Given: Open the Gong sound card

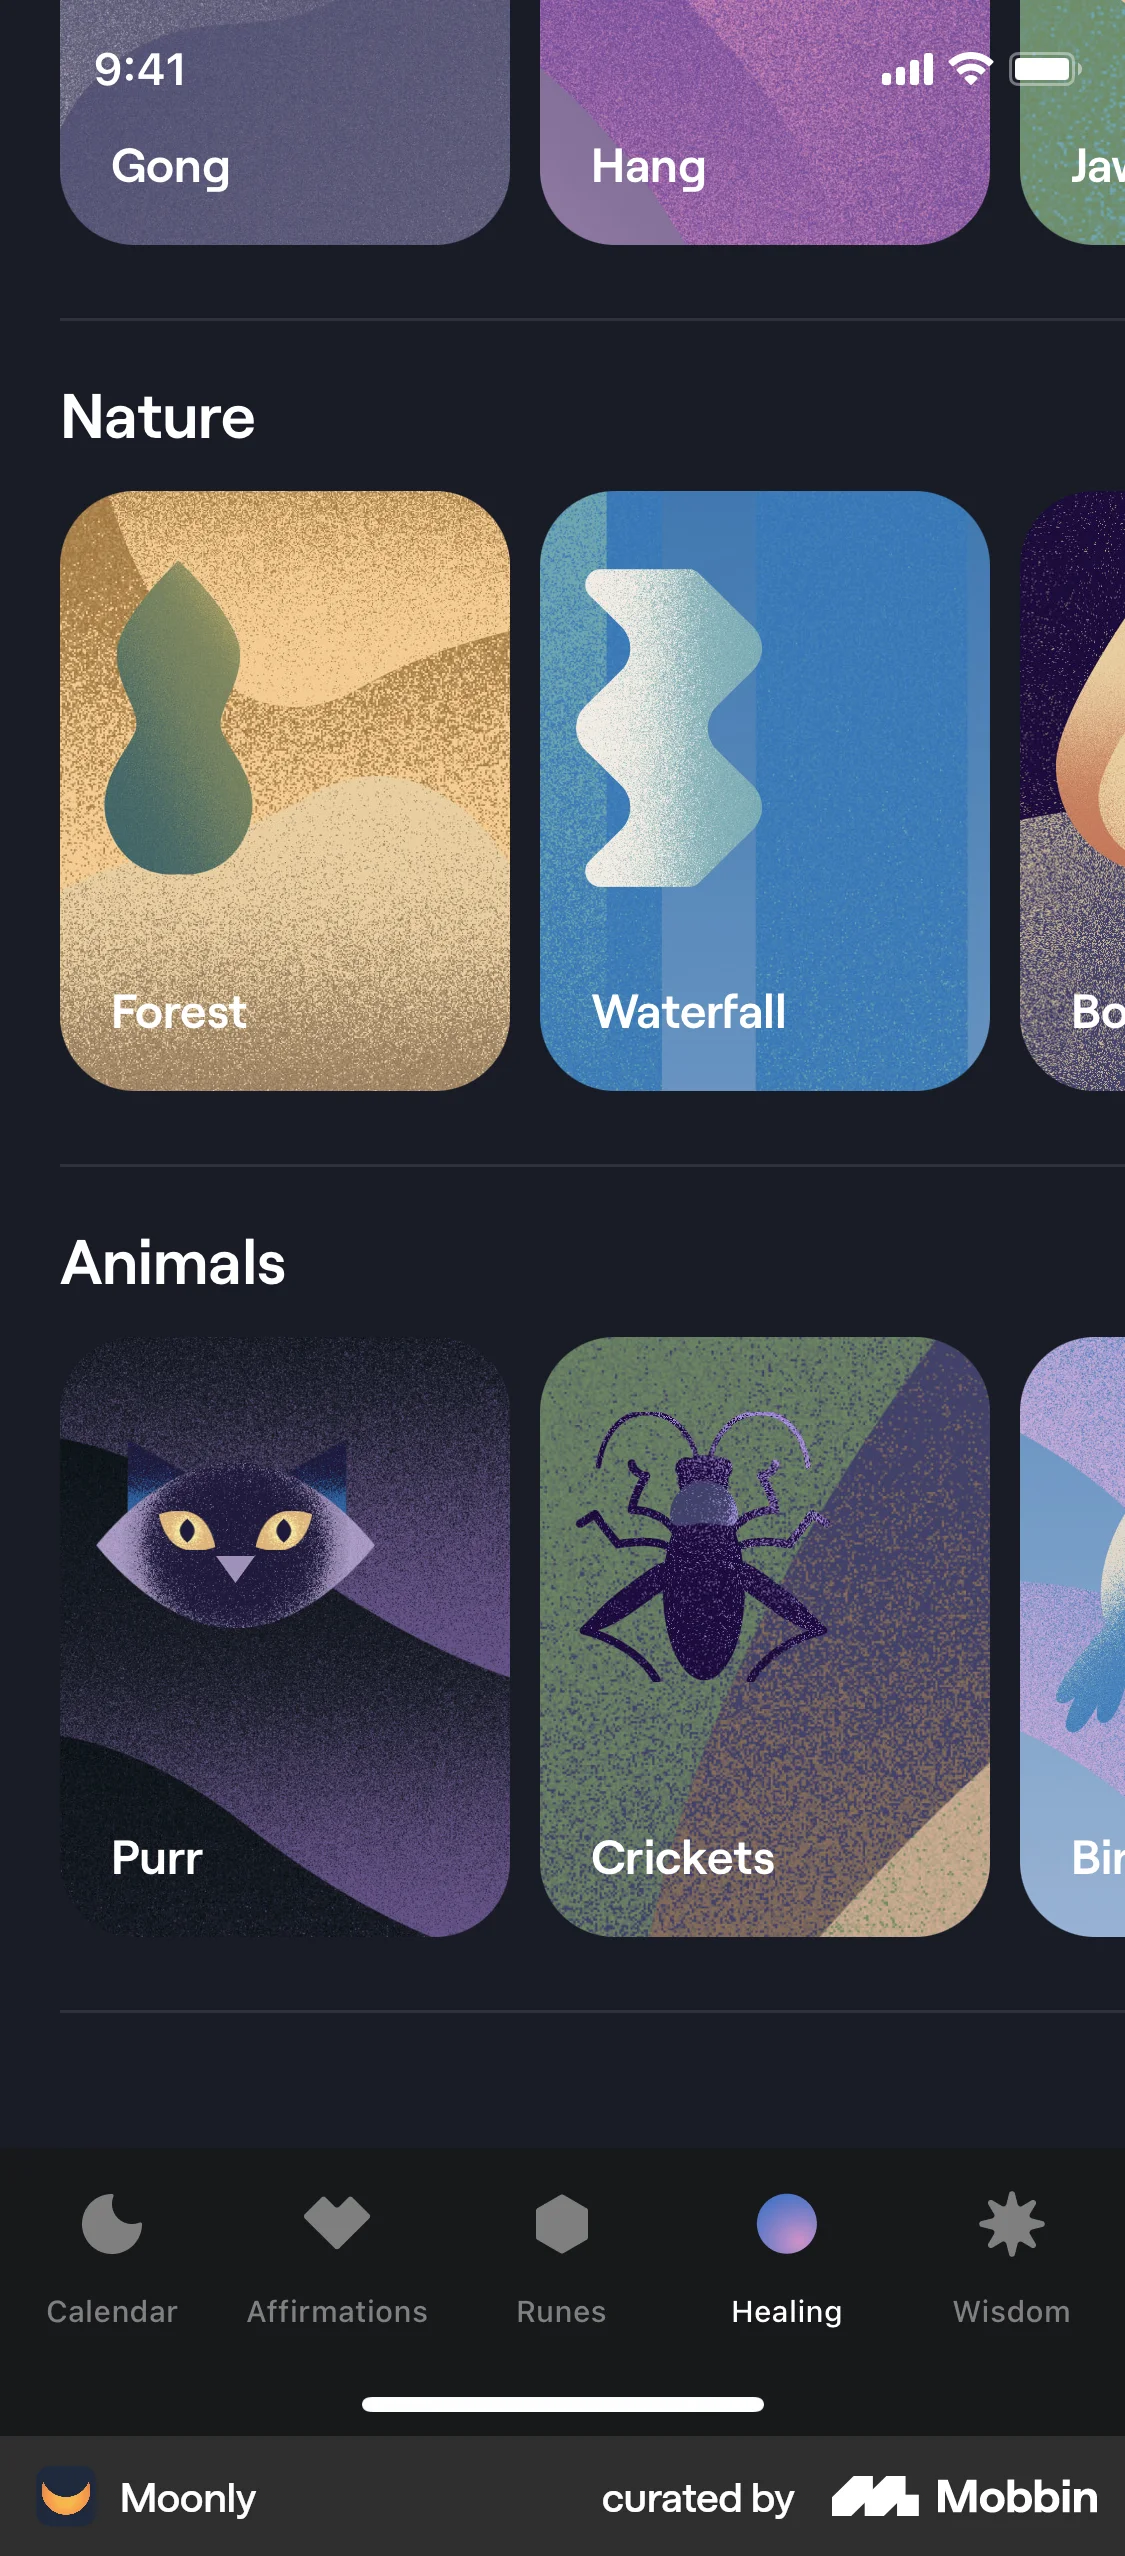Looking at the screenshot, I should pos(285,122).
